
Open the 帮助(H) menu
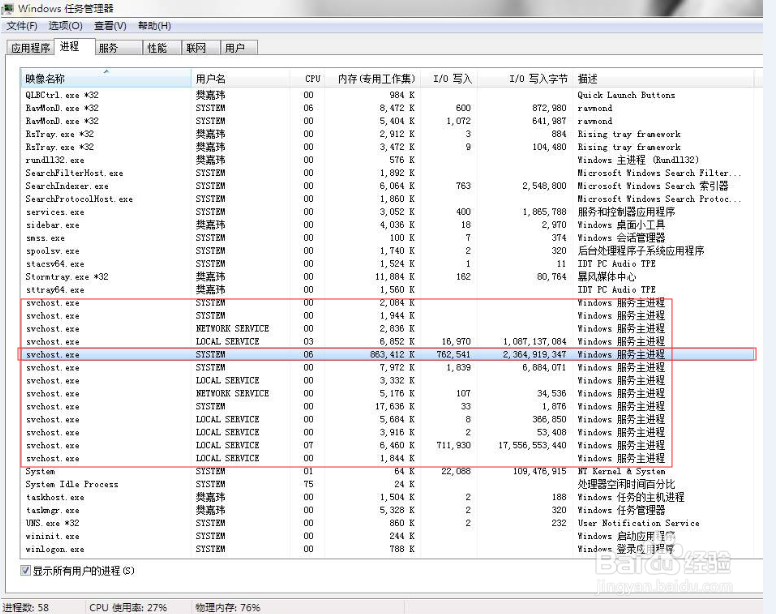(154, 26)
